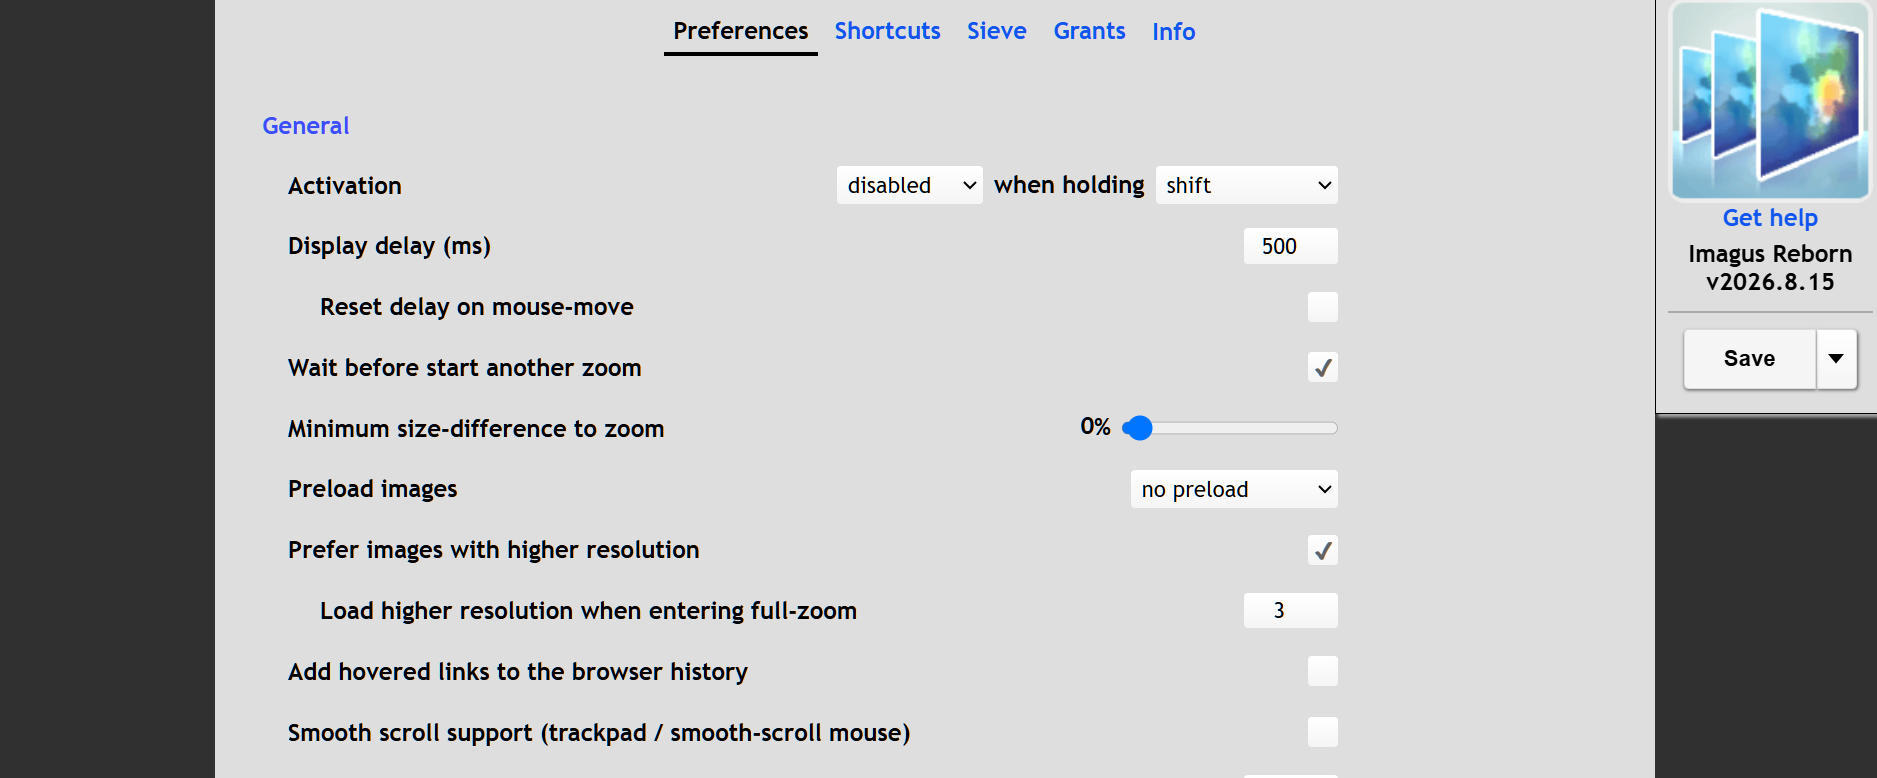1877x778 pixels.
Task: Switch to the Shortcuts tab
Action: [887, 31]
